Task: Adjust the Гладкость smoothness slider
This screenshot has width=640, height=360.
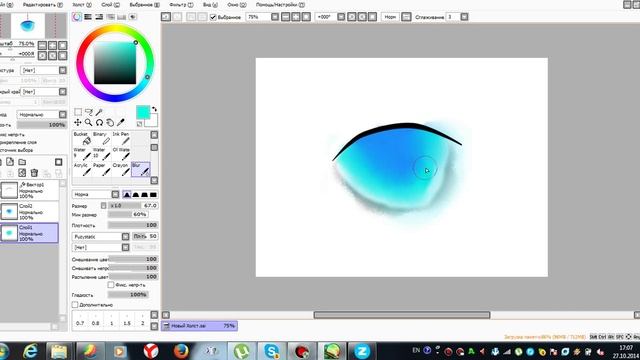Action: [128, 294]
